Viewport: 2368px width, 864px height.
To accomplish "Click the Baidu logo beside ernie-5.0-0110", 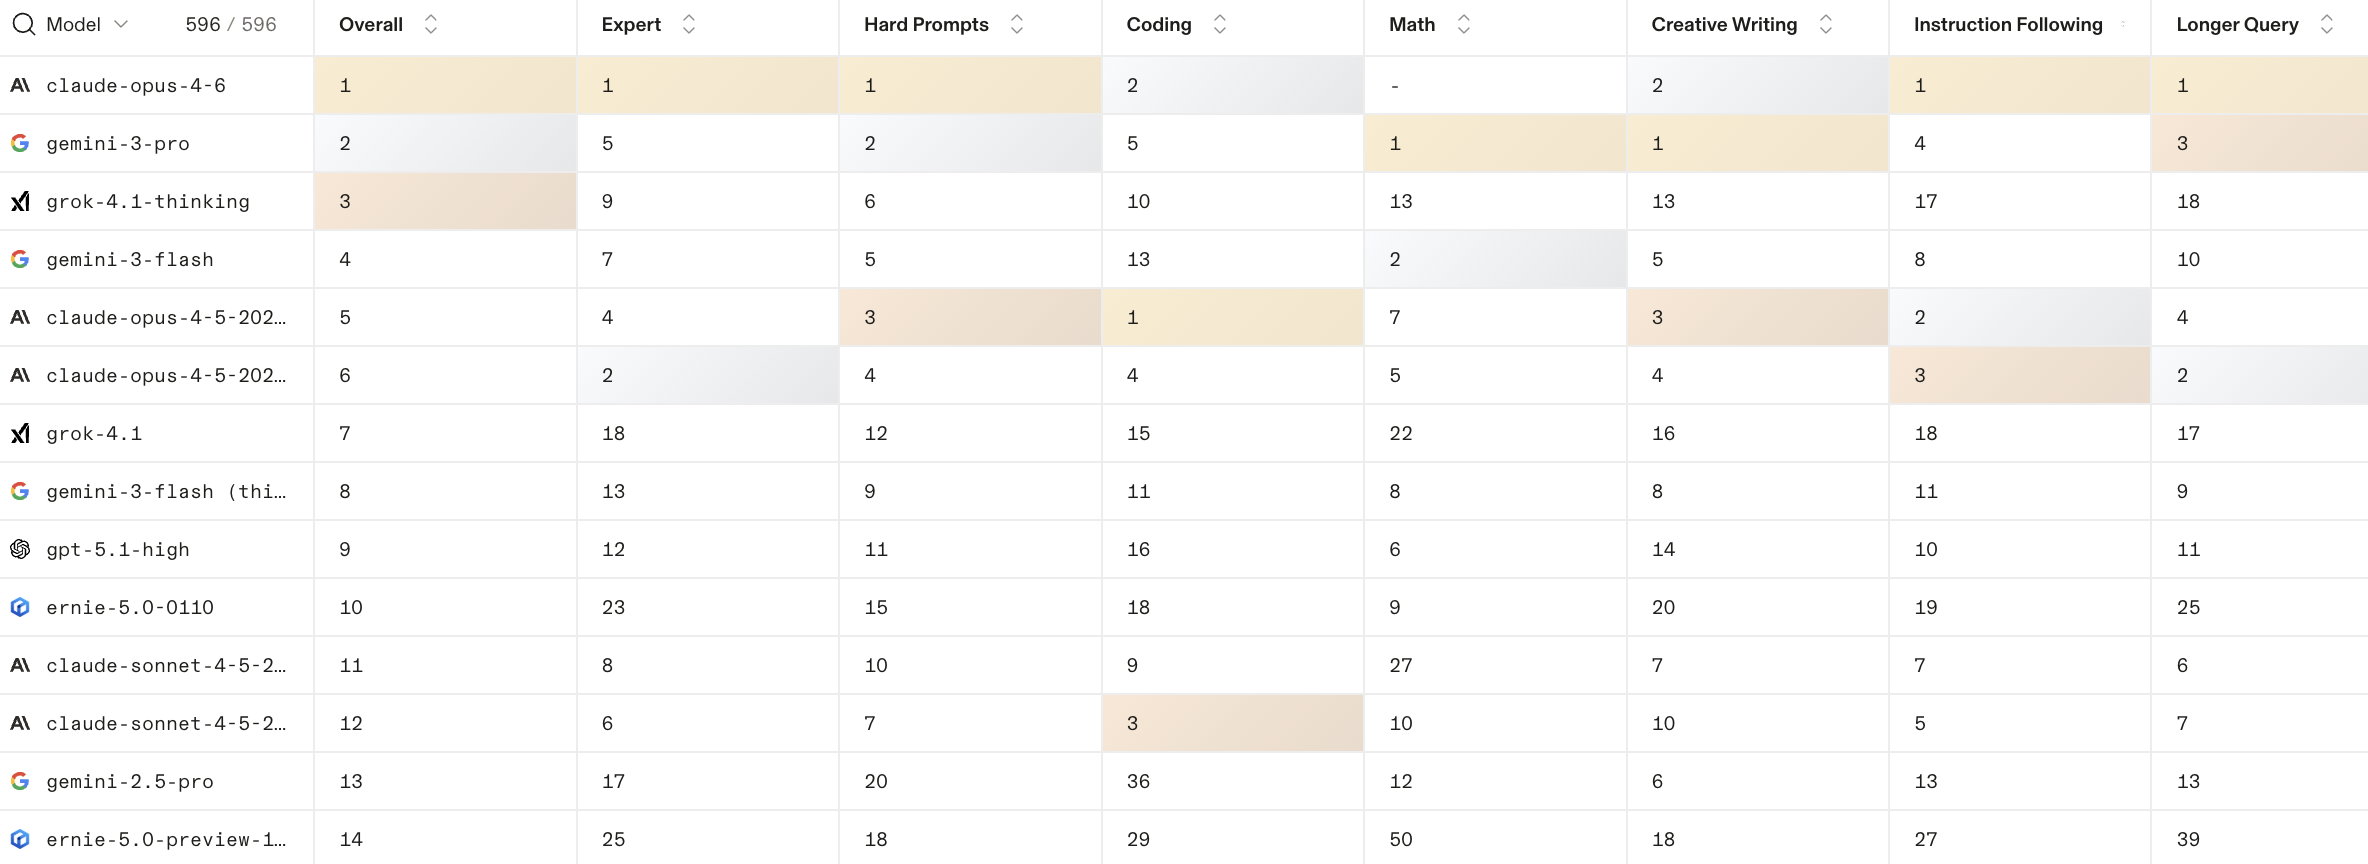I will 20,608.
